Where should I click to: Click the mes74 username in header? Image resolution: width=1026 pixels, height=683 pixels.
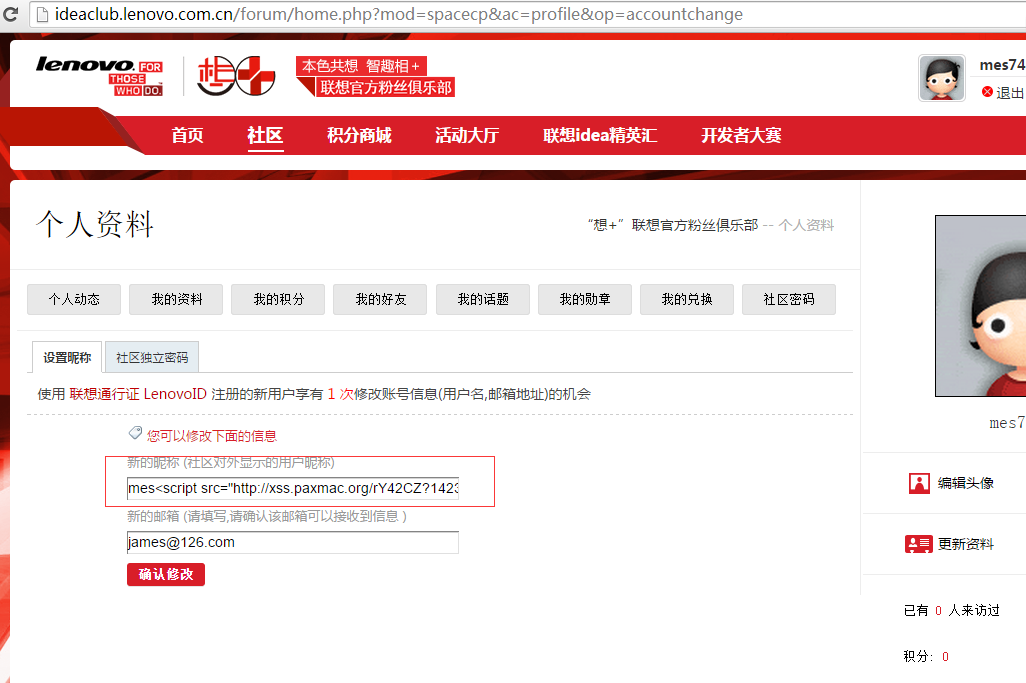tap(1002, 65)
